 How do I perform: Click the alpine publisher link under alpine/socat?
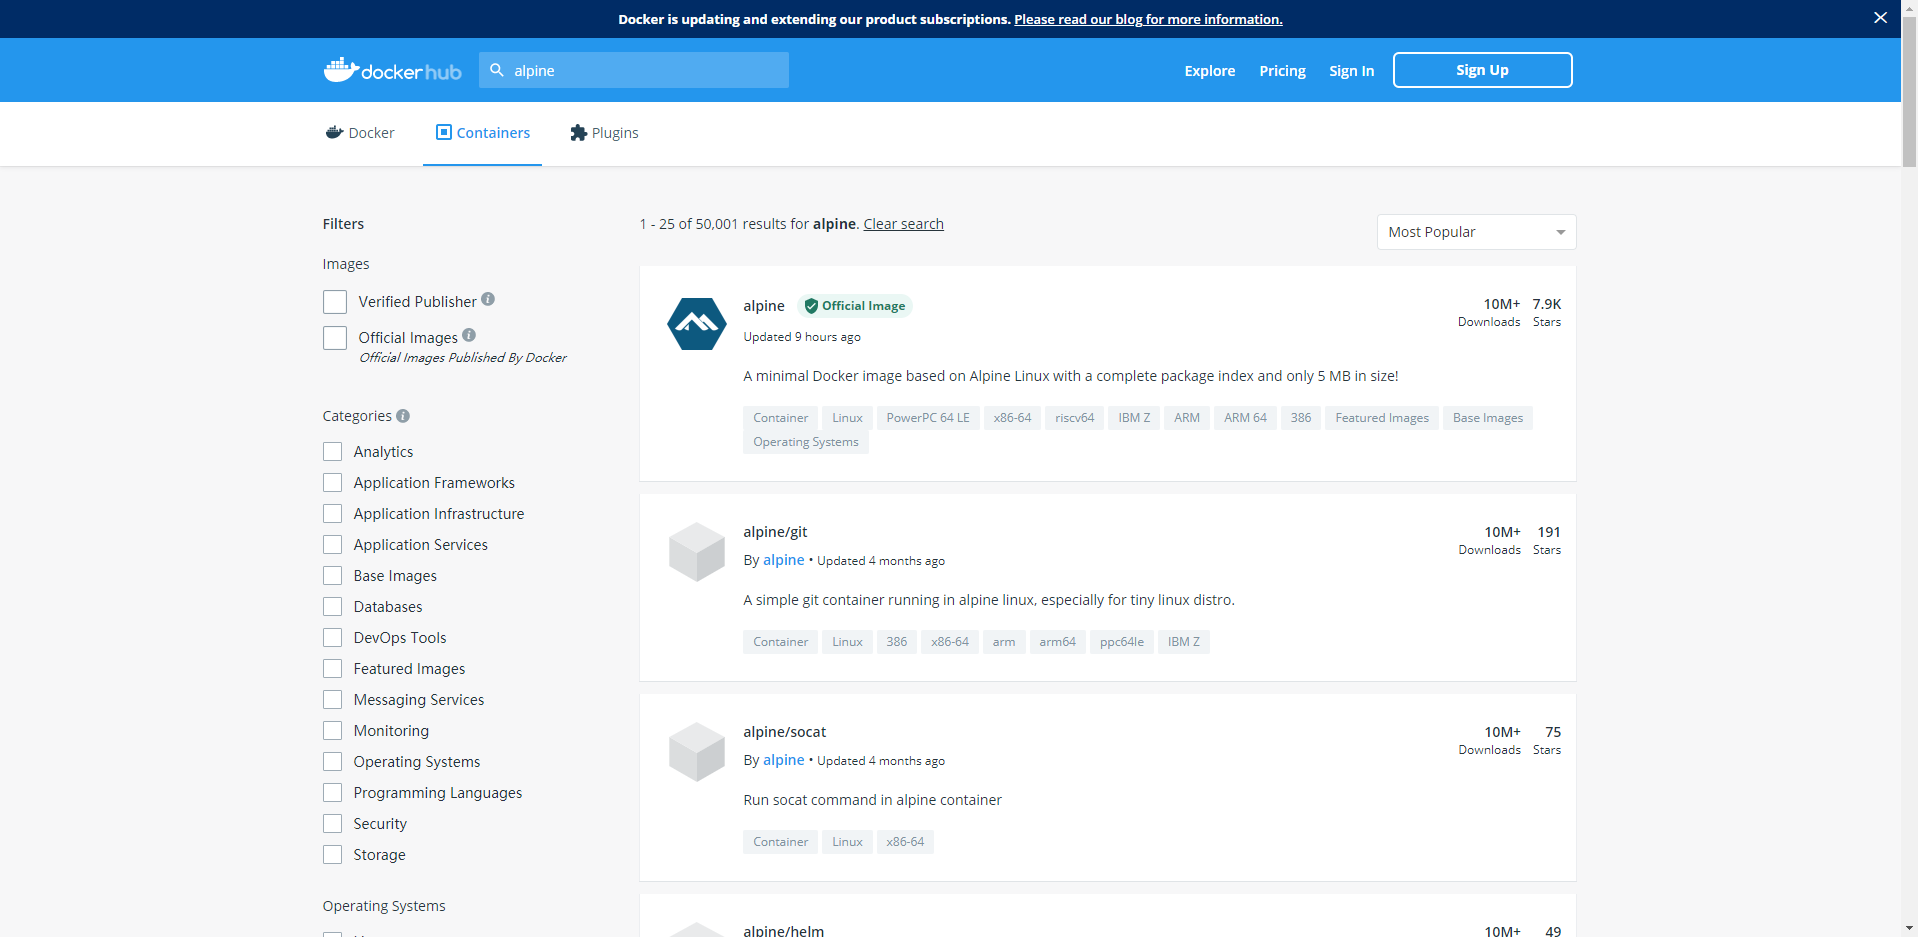(x=783, y=760)
